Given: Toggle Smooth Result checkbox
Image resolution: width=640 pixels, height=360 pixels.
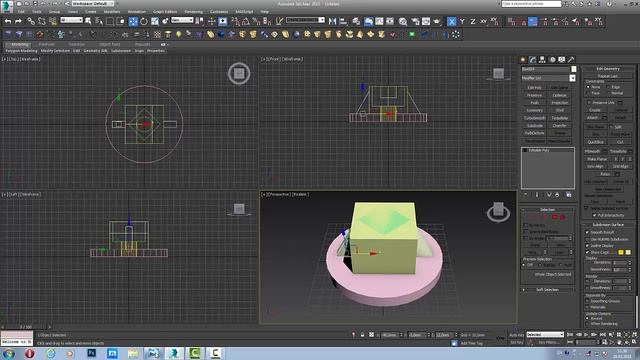Looking at the screenshot, I should click(587, 232).
